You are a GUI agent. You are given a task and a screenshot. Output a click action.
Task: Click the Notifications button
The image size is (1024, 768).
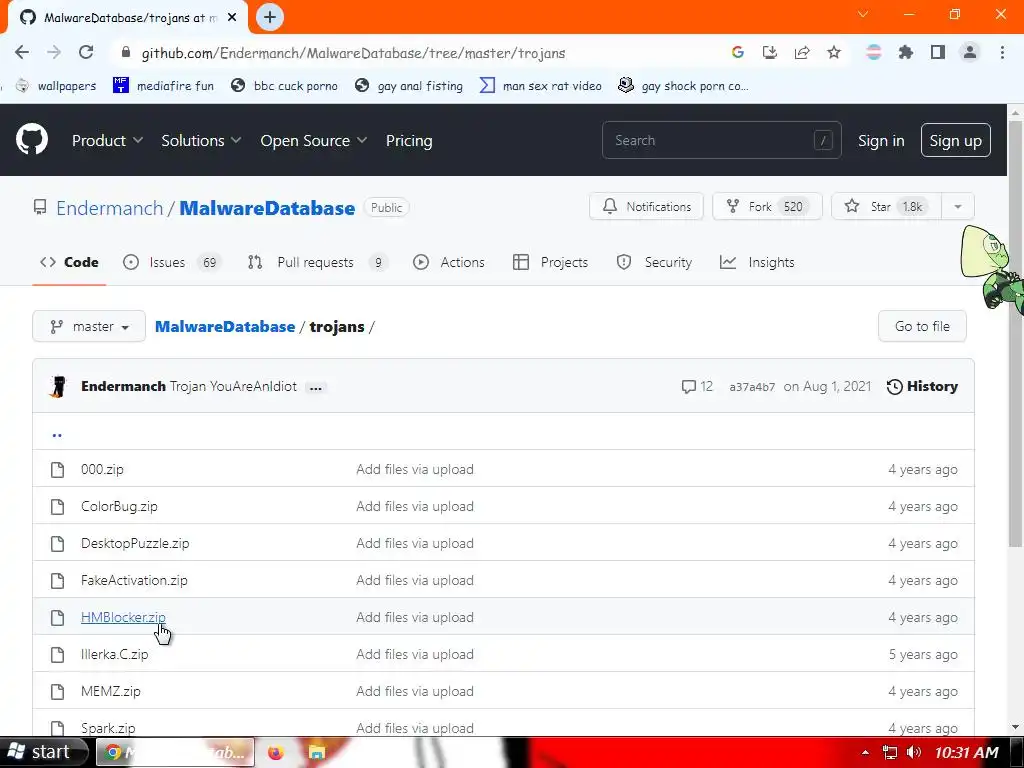(x=646, y=207)
